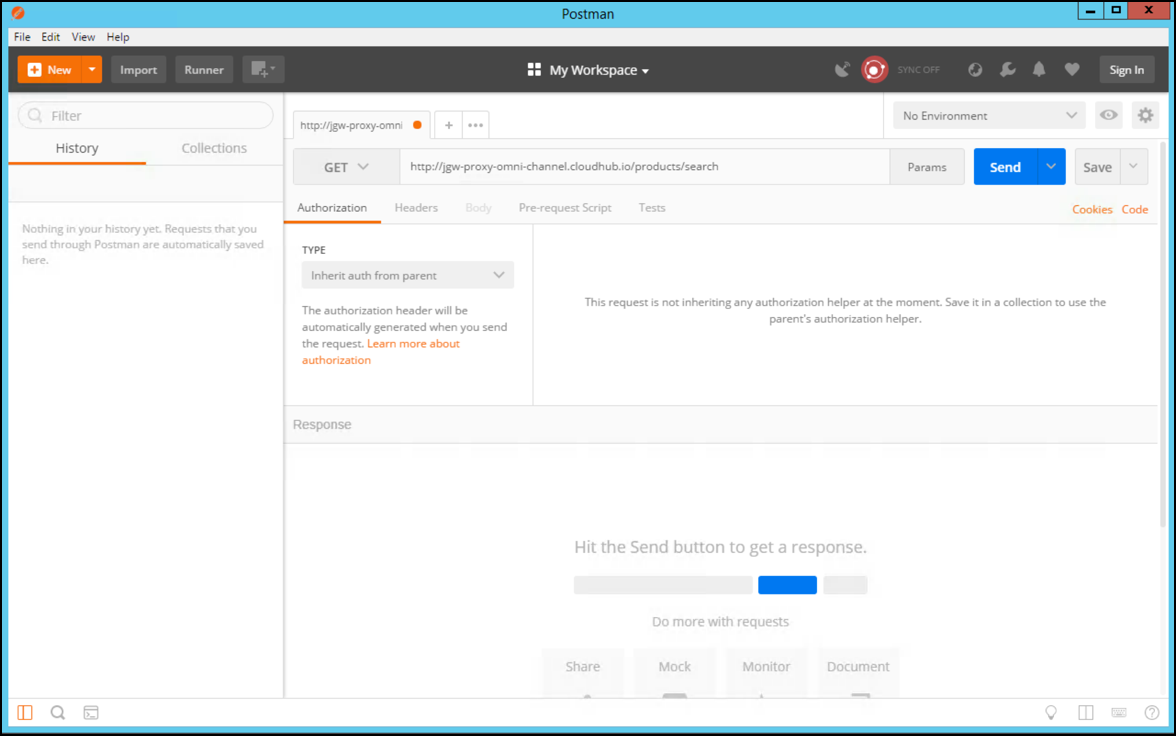This screenshot has height=736, width=1176.
Task: Click the Find search icon in status bar
Action: click(x=58, y=712)
